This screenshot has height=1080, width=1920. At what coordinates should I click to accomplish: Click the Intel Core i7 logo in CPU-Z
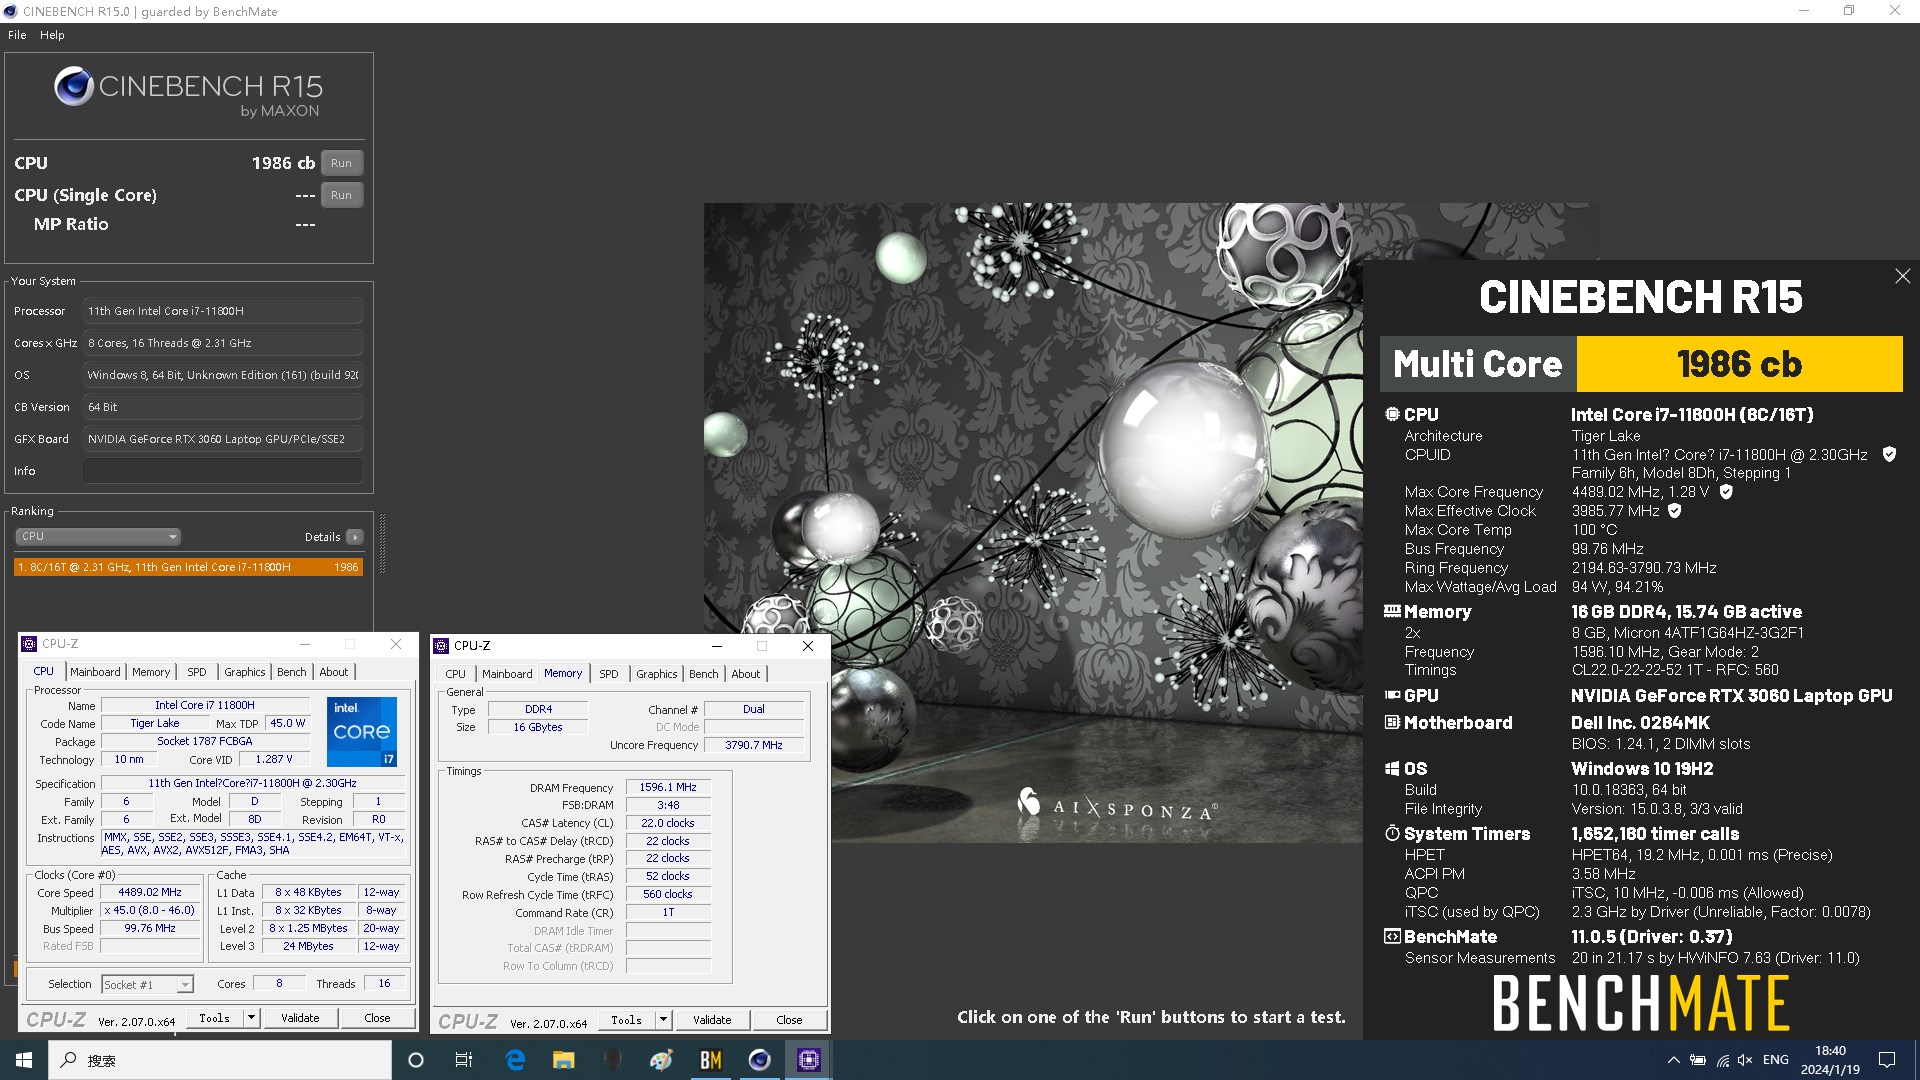click(x=362, y=732)
